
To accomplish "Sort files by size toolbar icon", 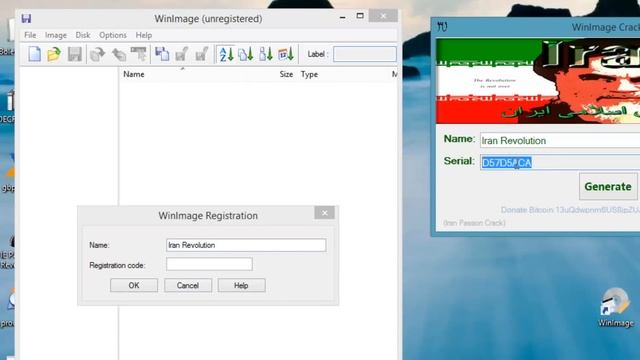I will tap(266, 54).
